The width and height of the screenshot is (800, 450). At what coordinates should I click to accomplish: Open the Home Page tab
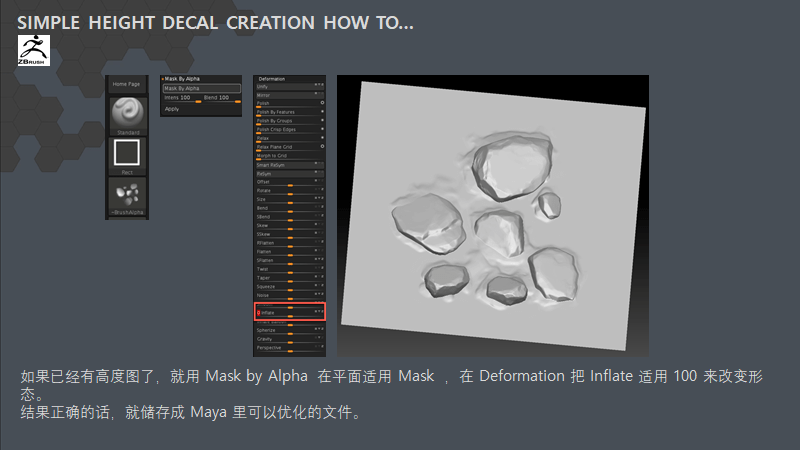click(127, 84)
